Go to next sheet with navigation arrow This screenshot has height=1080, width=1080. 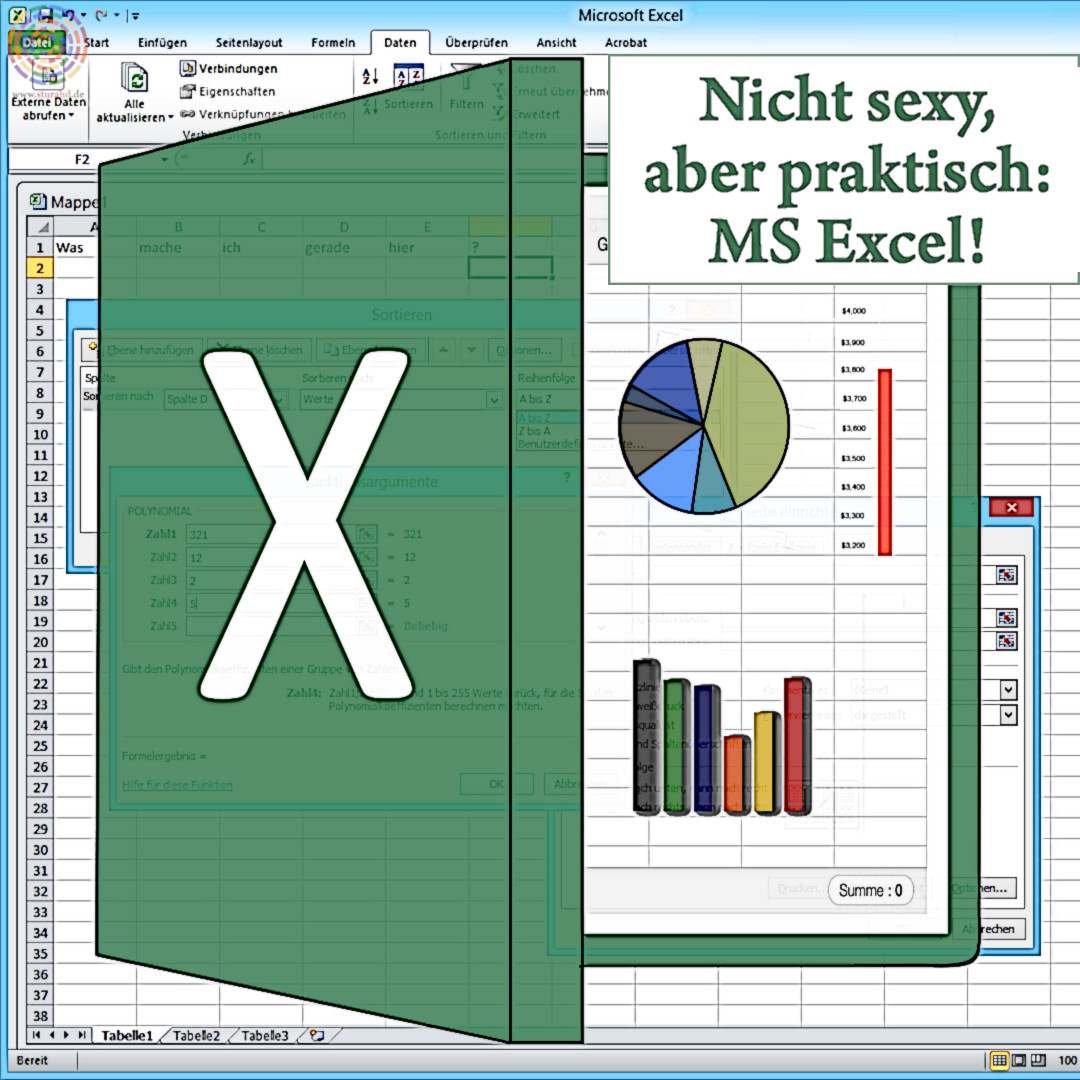pyautogui.click(x=66, y=1035)
